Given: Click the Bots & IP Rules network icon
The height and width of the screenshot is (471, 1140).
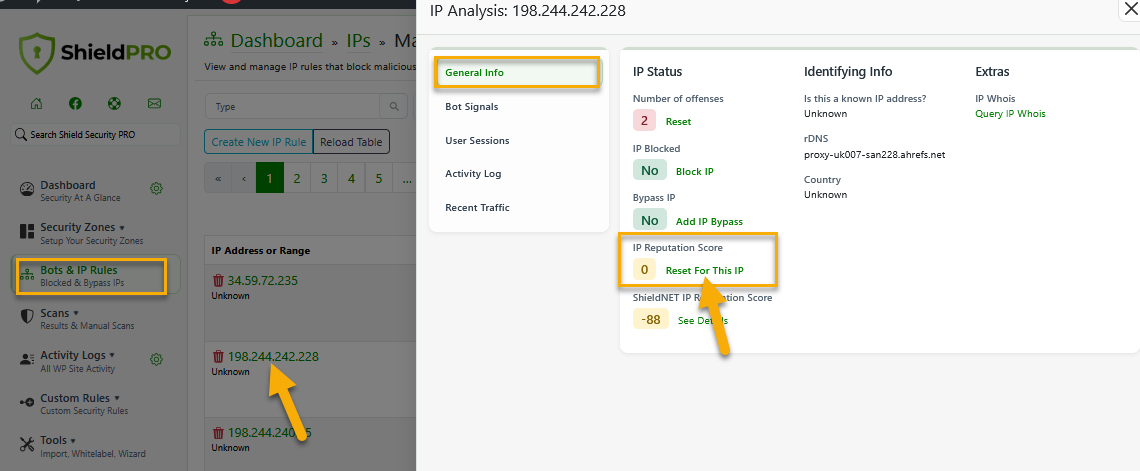Looking at the screenshot, I should (27, 275).
